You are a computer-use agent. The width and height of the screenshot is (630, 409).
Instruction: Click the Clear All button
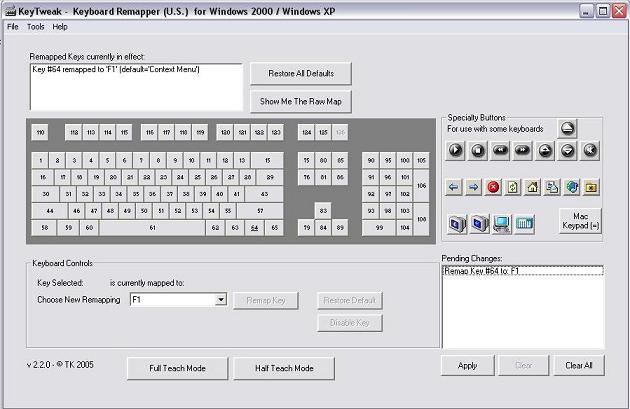[x=579, y=365]
